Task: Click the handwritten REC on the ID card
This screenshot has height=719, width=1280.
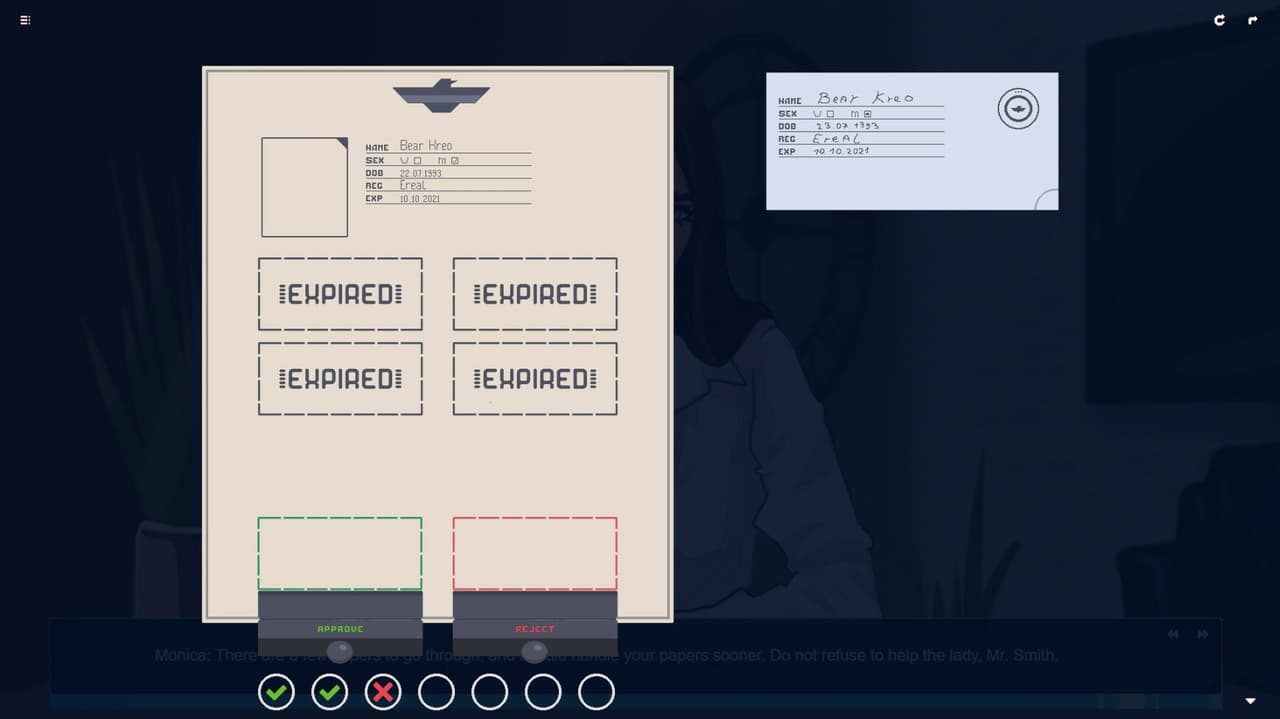Action: coord(836,139)
